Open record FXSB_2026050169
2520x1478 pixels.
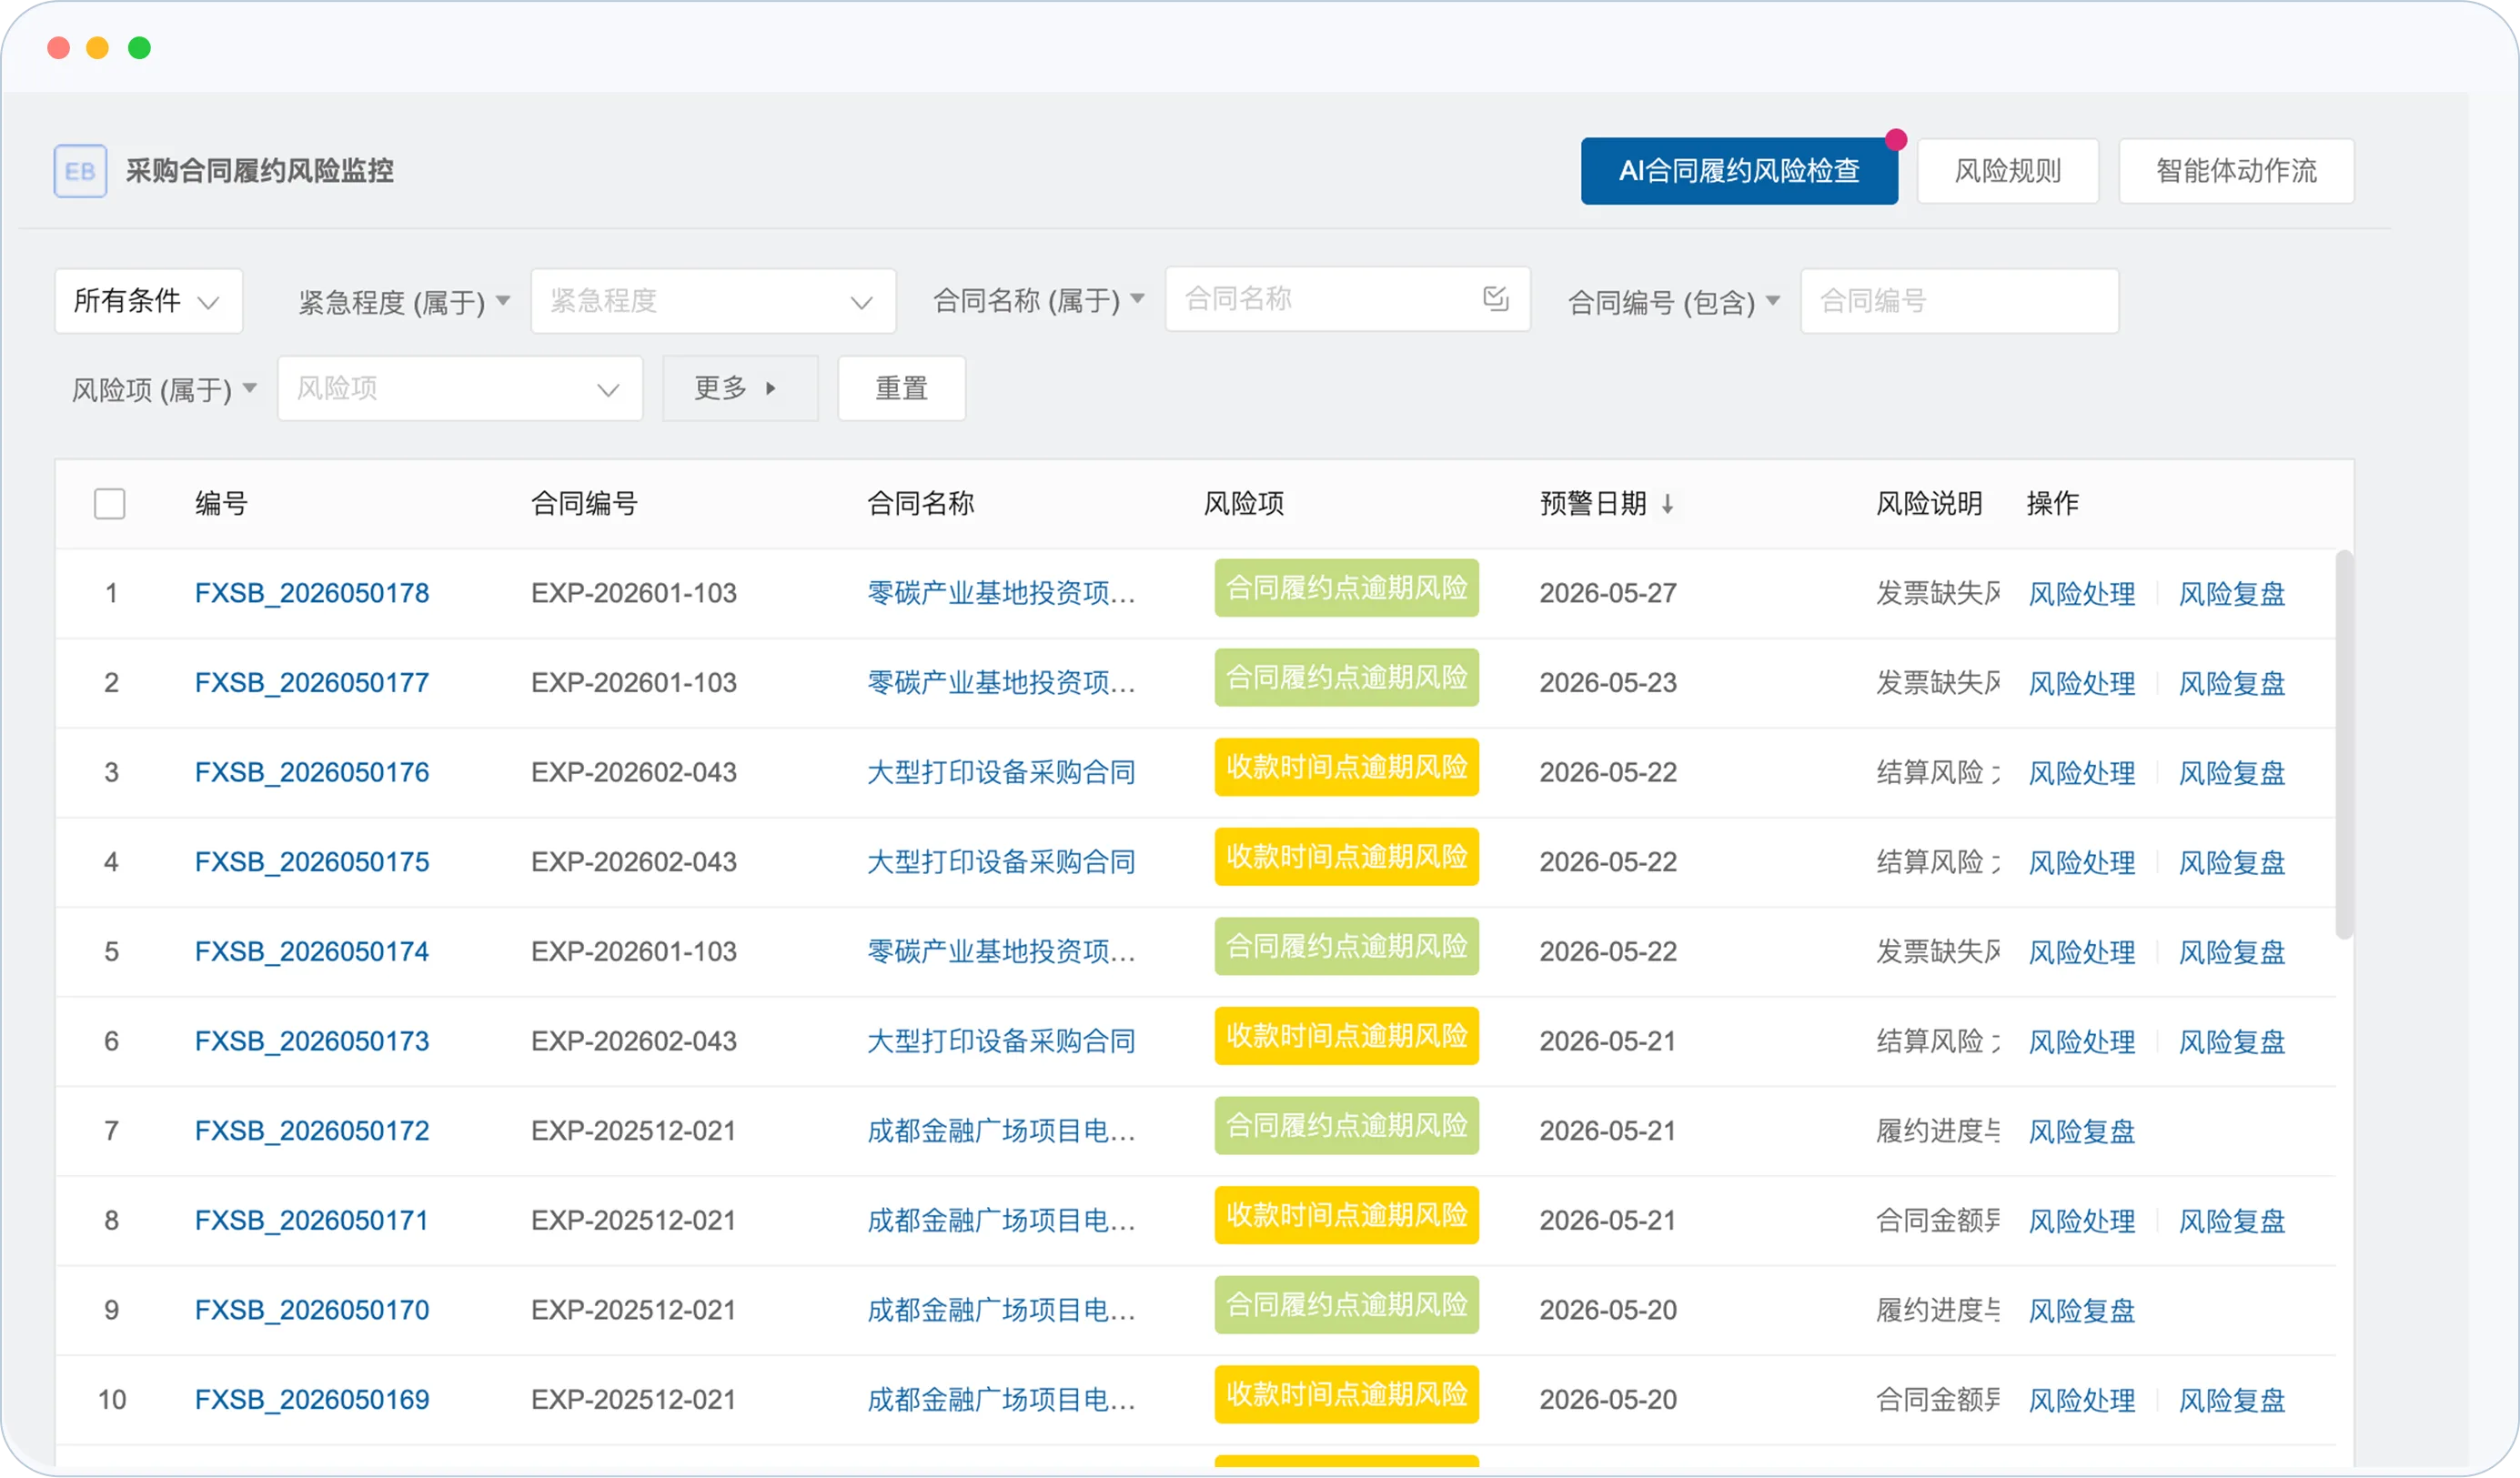312,1400
